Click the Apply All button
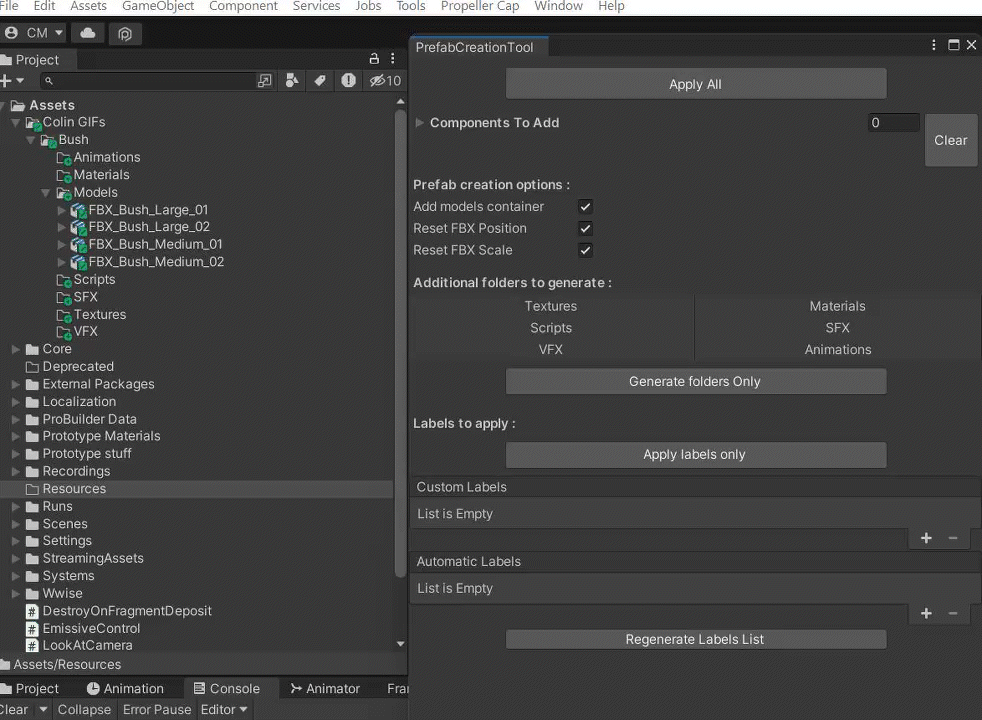 pos(696,84)
